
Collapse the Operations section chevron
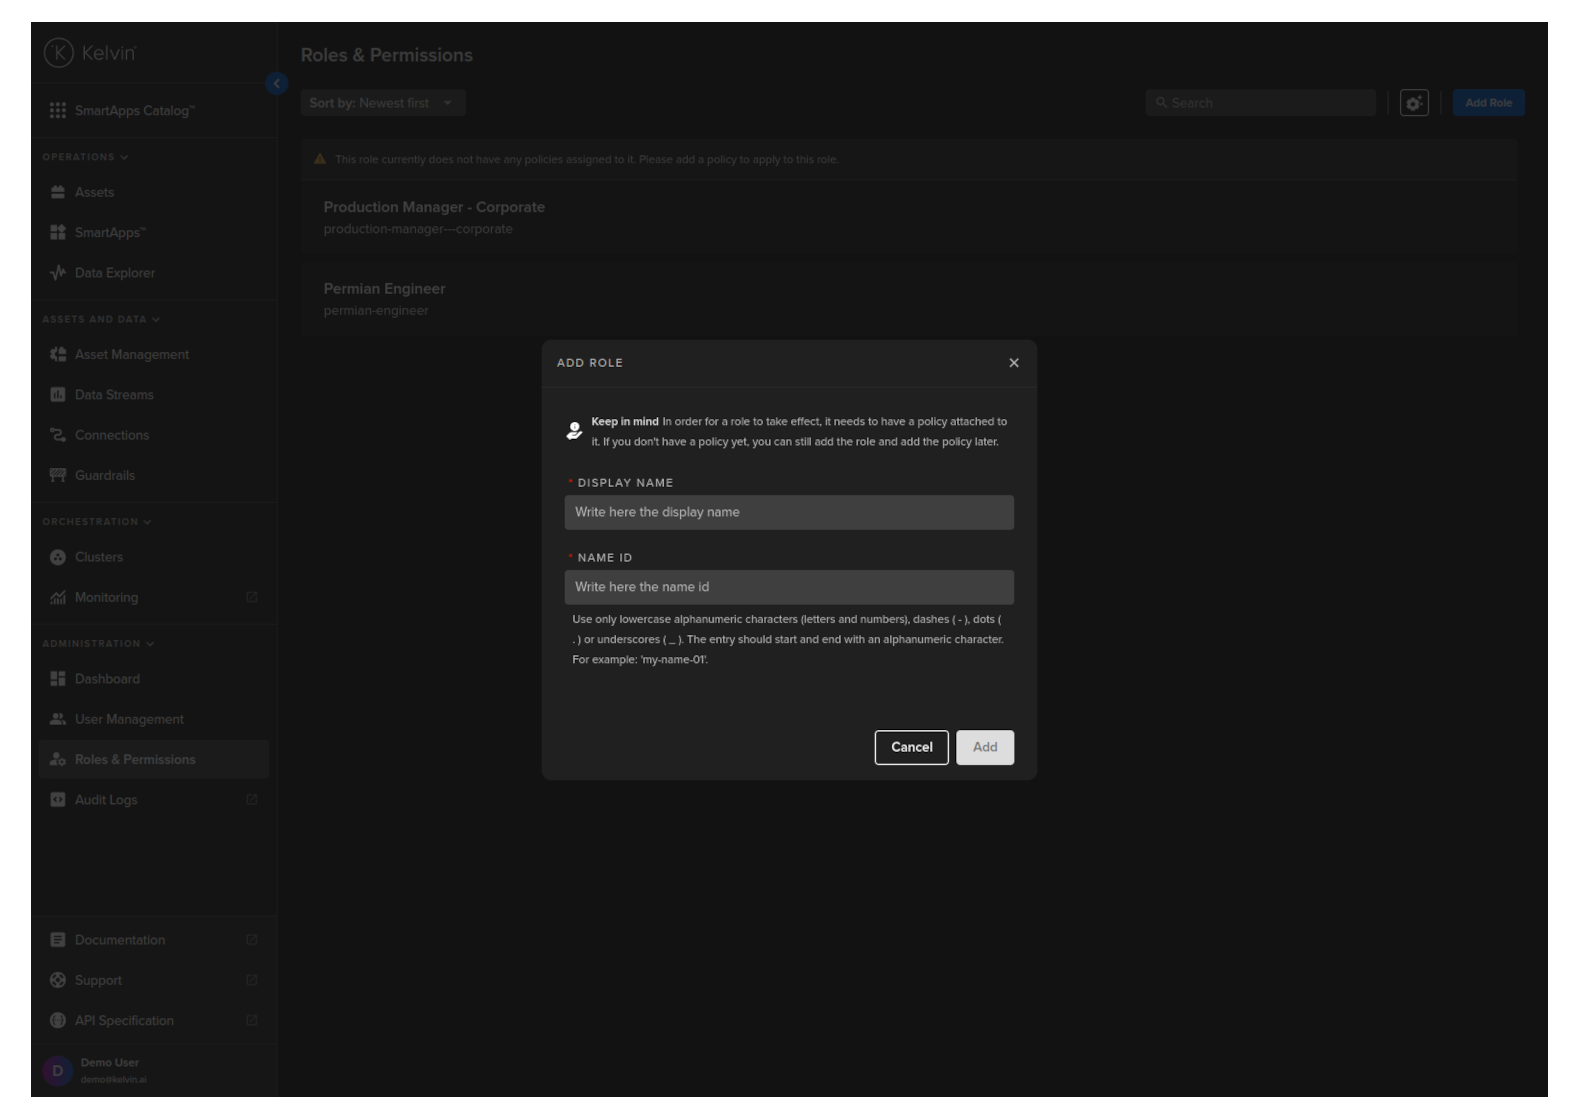coord(124,157)
